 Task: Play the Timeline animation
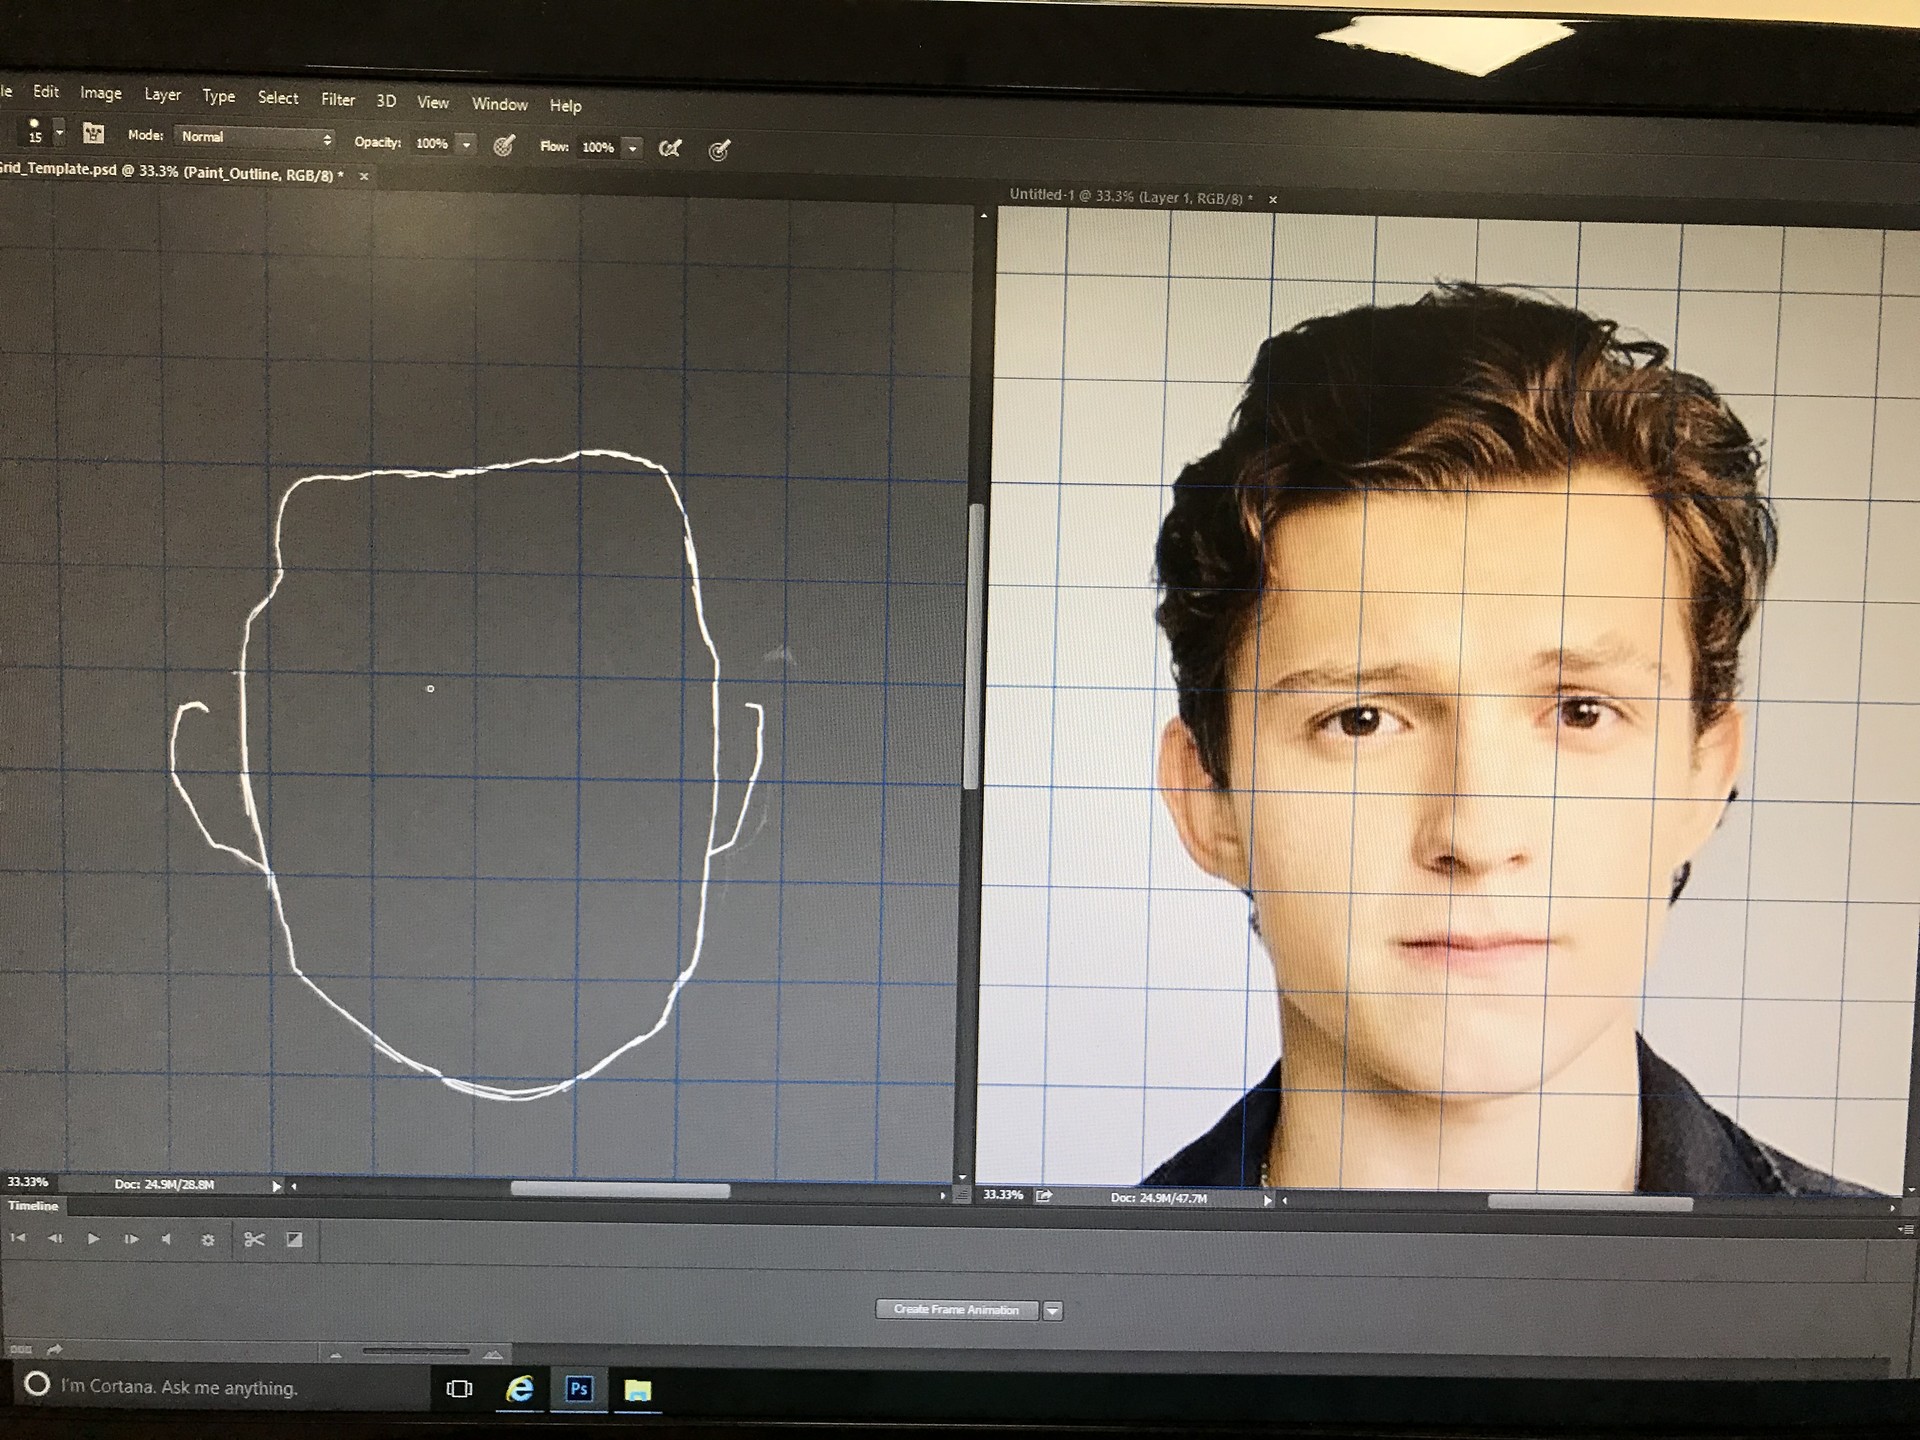(93, 1238)
